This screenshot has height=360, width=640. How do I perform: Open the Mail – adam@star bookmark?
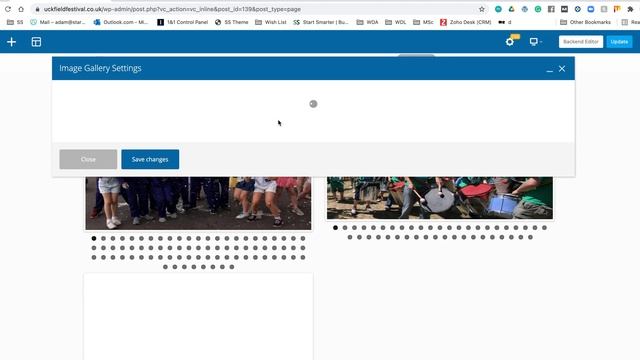[58, 22]
